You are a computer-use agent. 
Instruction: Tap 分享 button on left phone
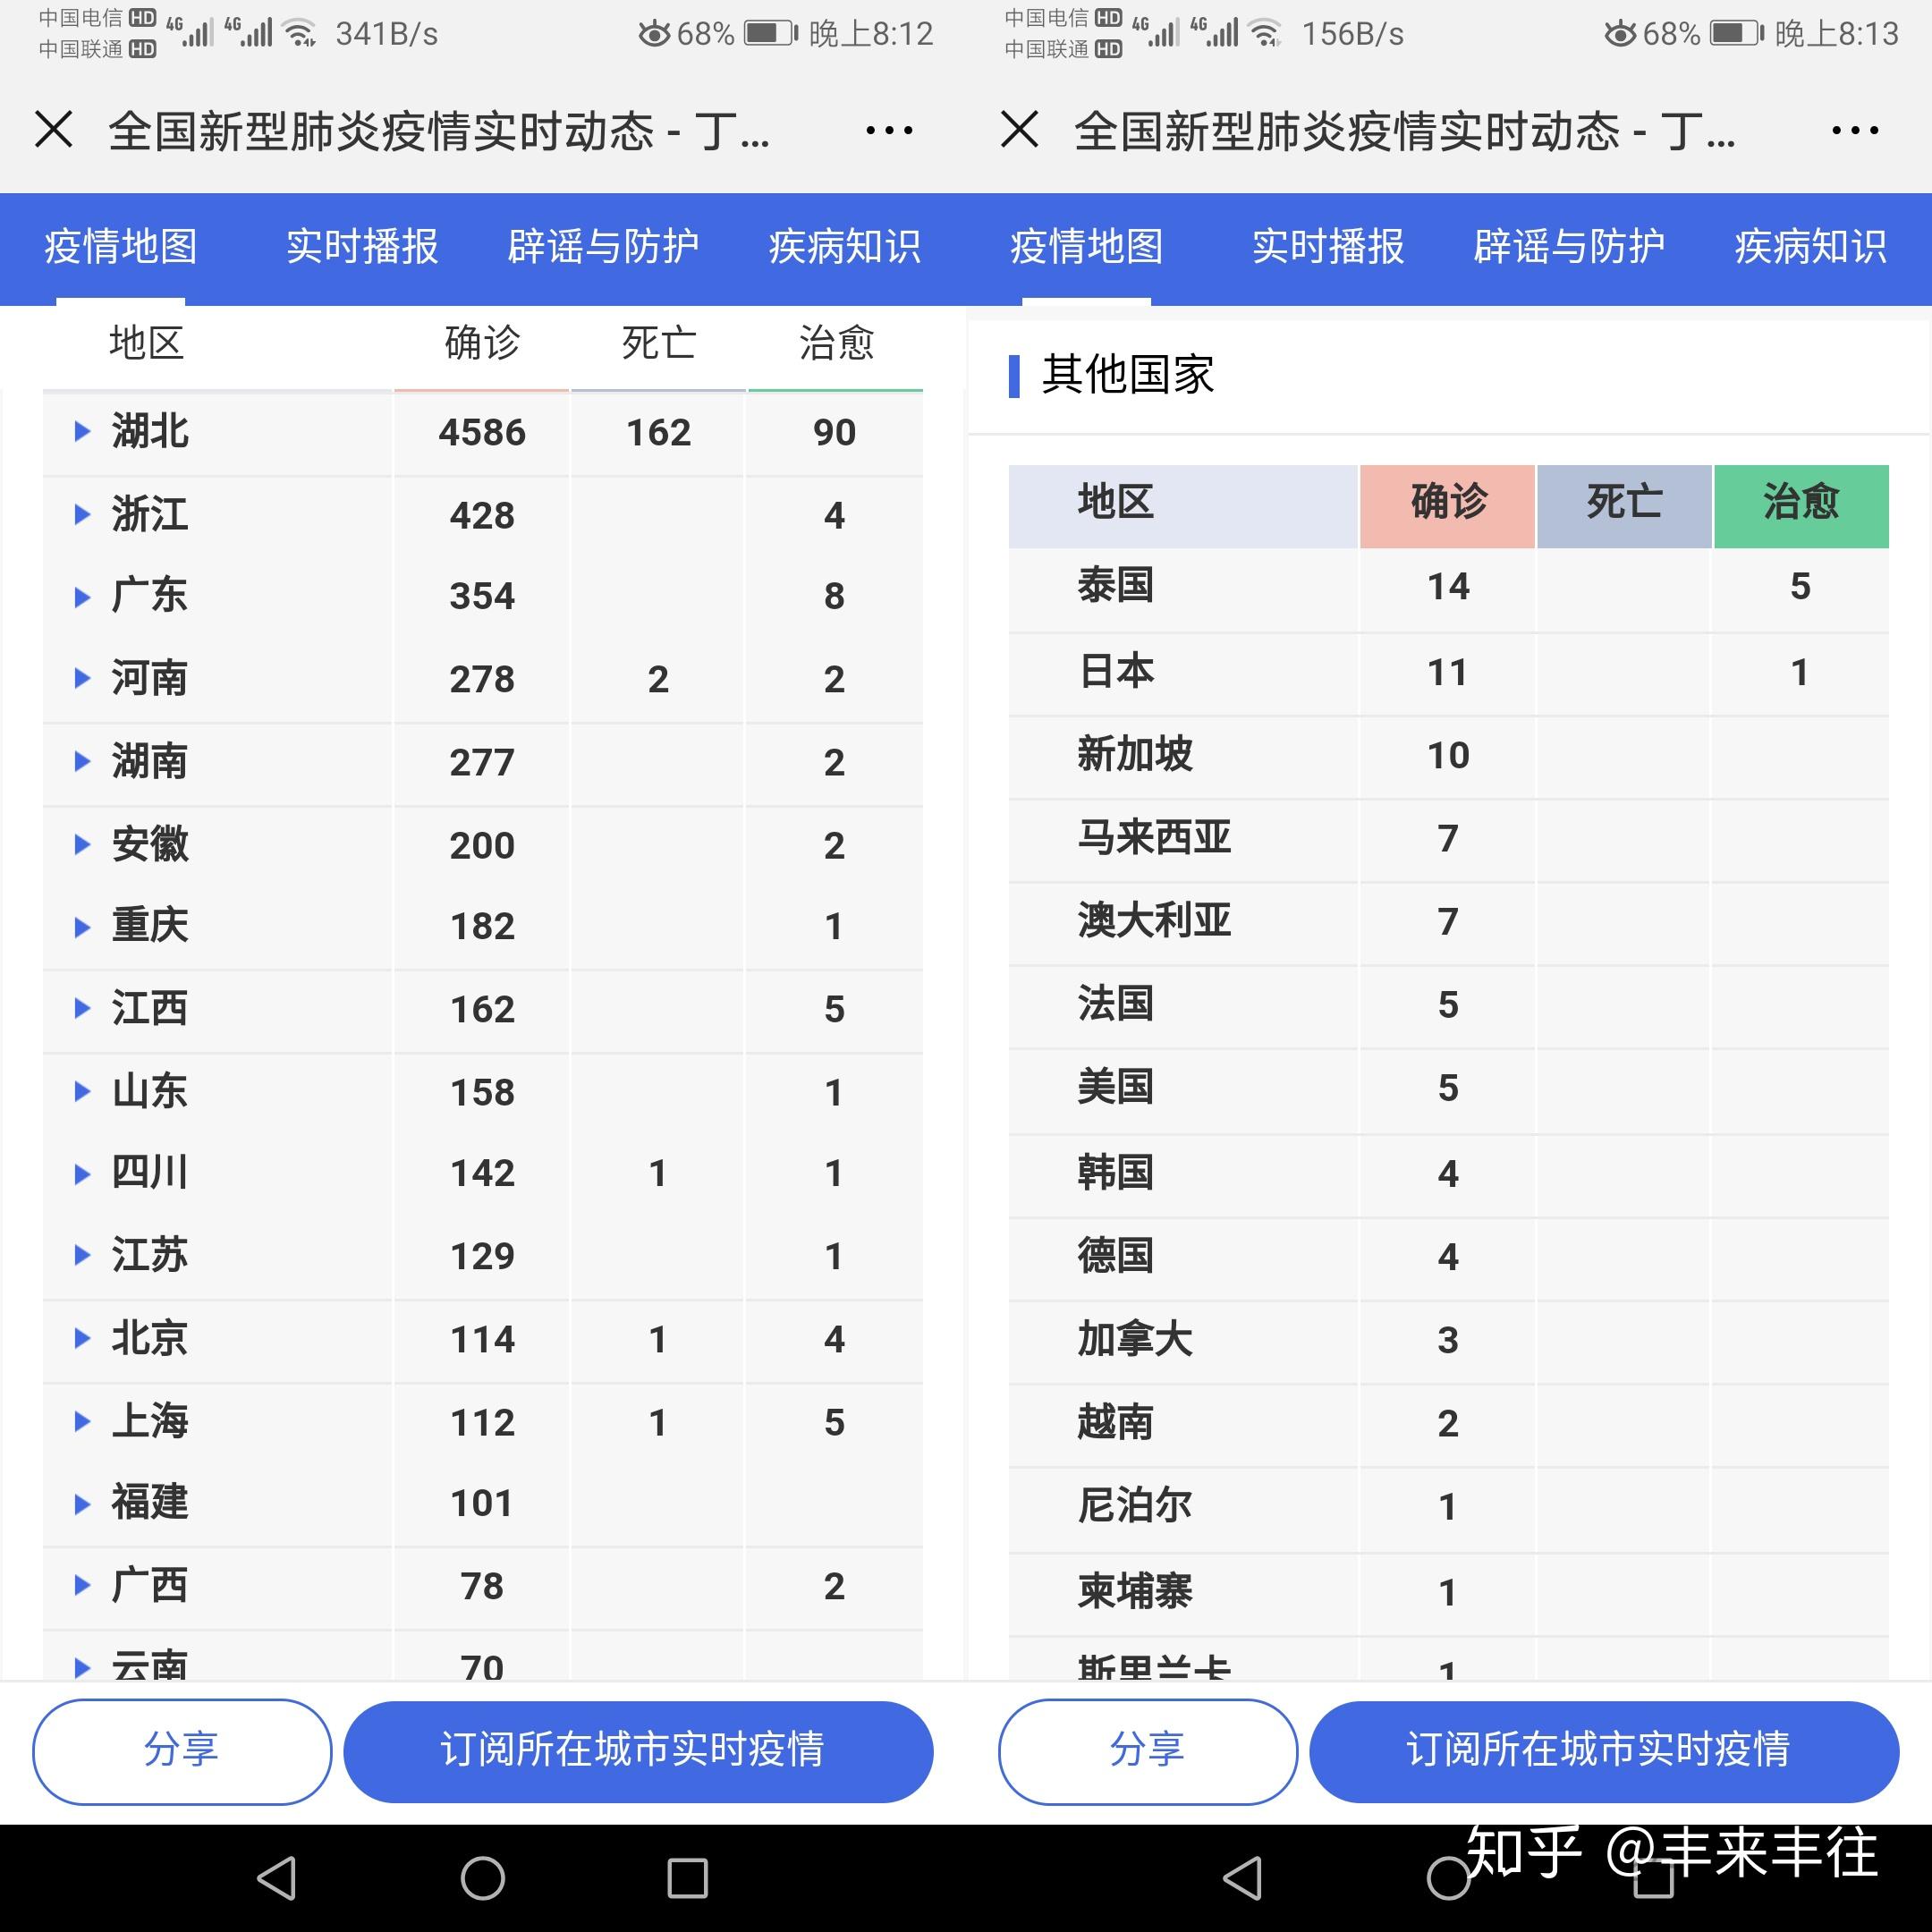click(182, 1751)
